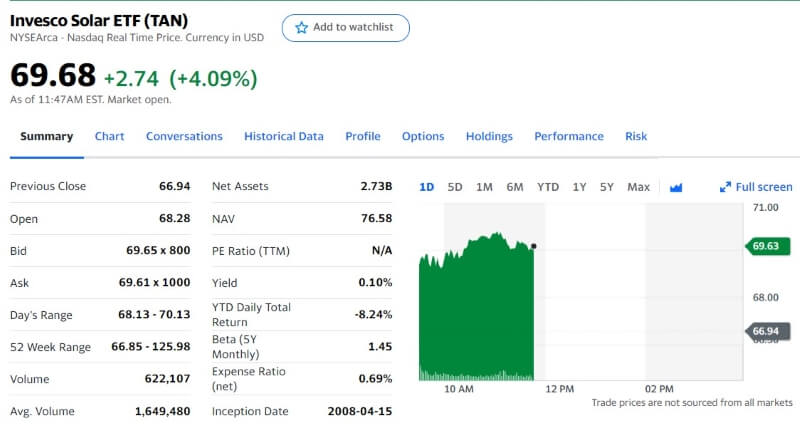The image size is (800, 426).
Task: Click the Avg. Volume value 1,649,480
Action: 162,411
